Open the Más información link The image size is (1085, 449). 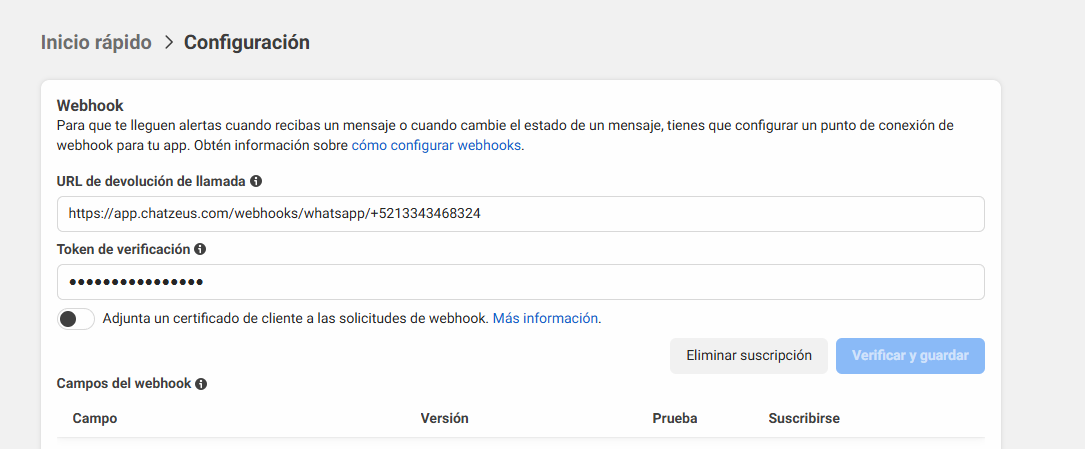click(x=545, y=319)
